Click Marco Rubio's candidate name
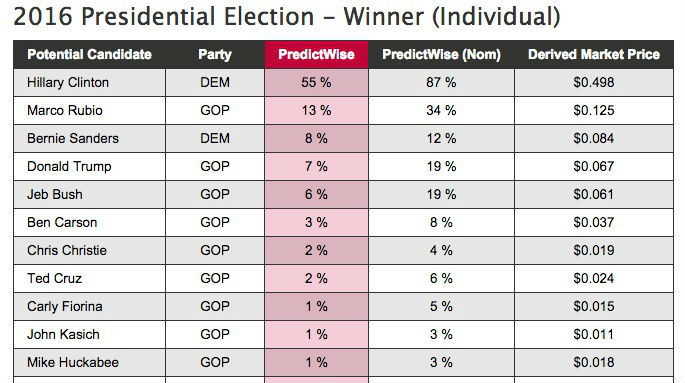The image size is (685, 383). pos(65,110)
